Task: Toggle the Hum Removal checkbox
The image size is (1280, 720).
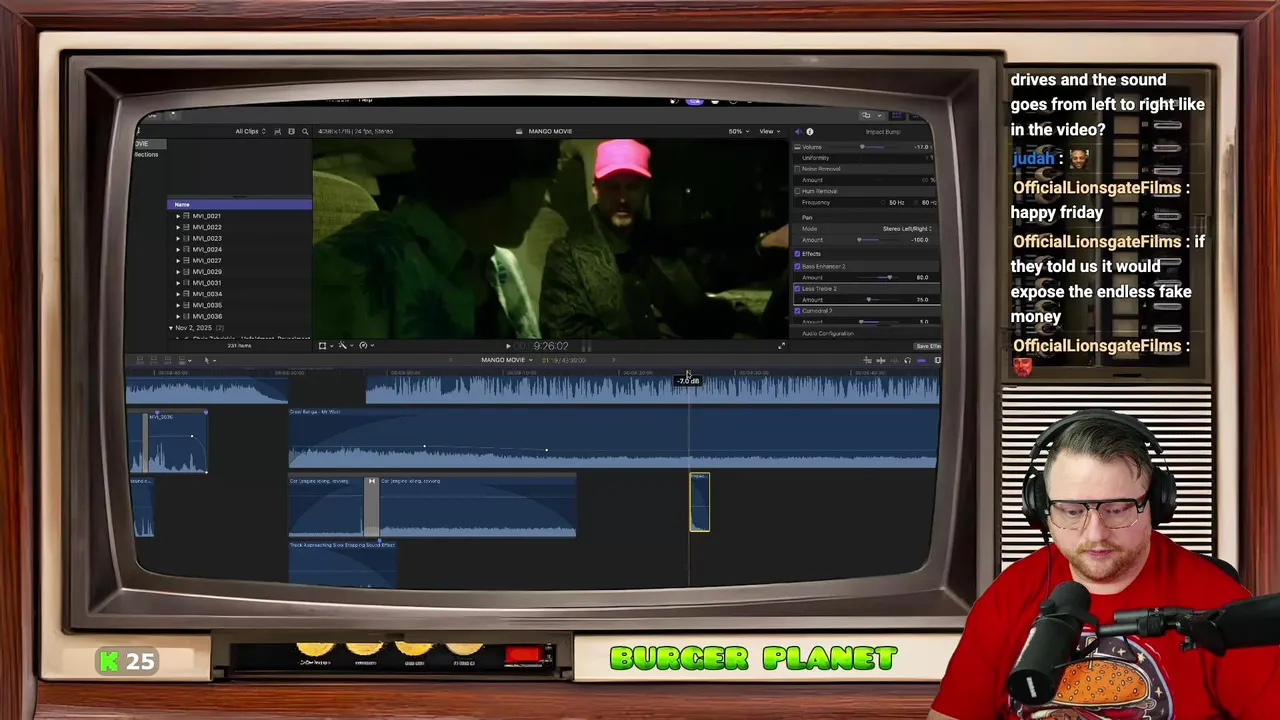Action: click(x=797, y=191)
